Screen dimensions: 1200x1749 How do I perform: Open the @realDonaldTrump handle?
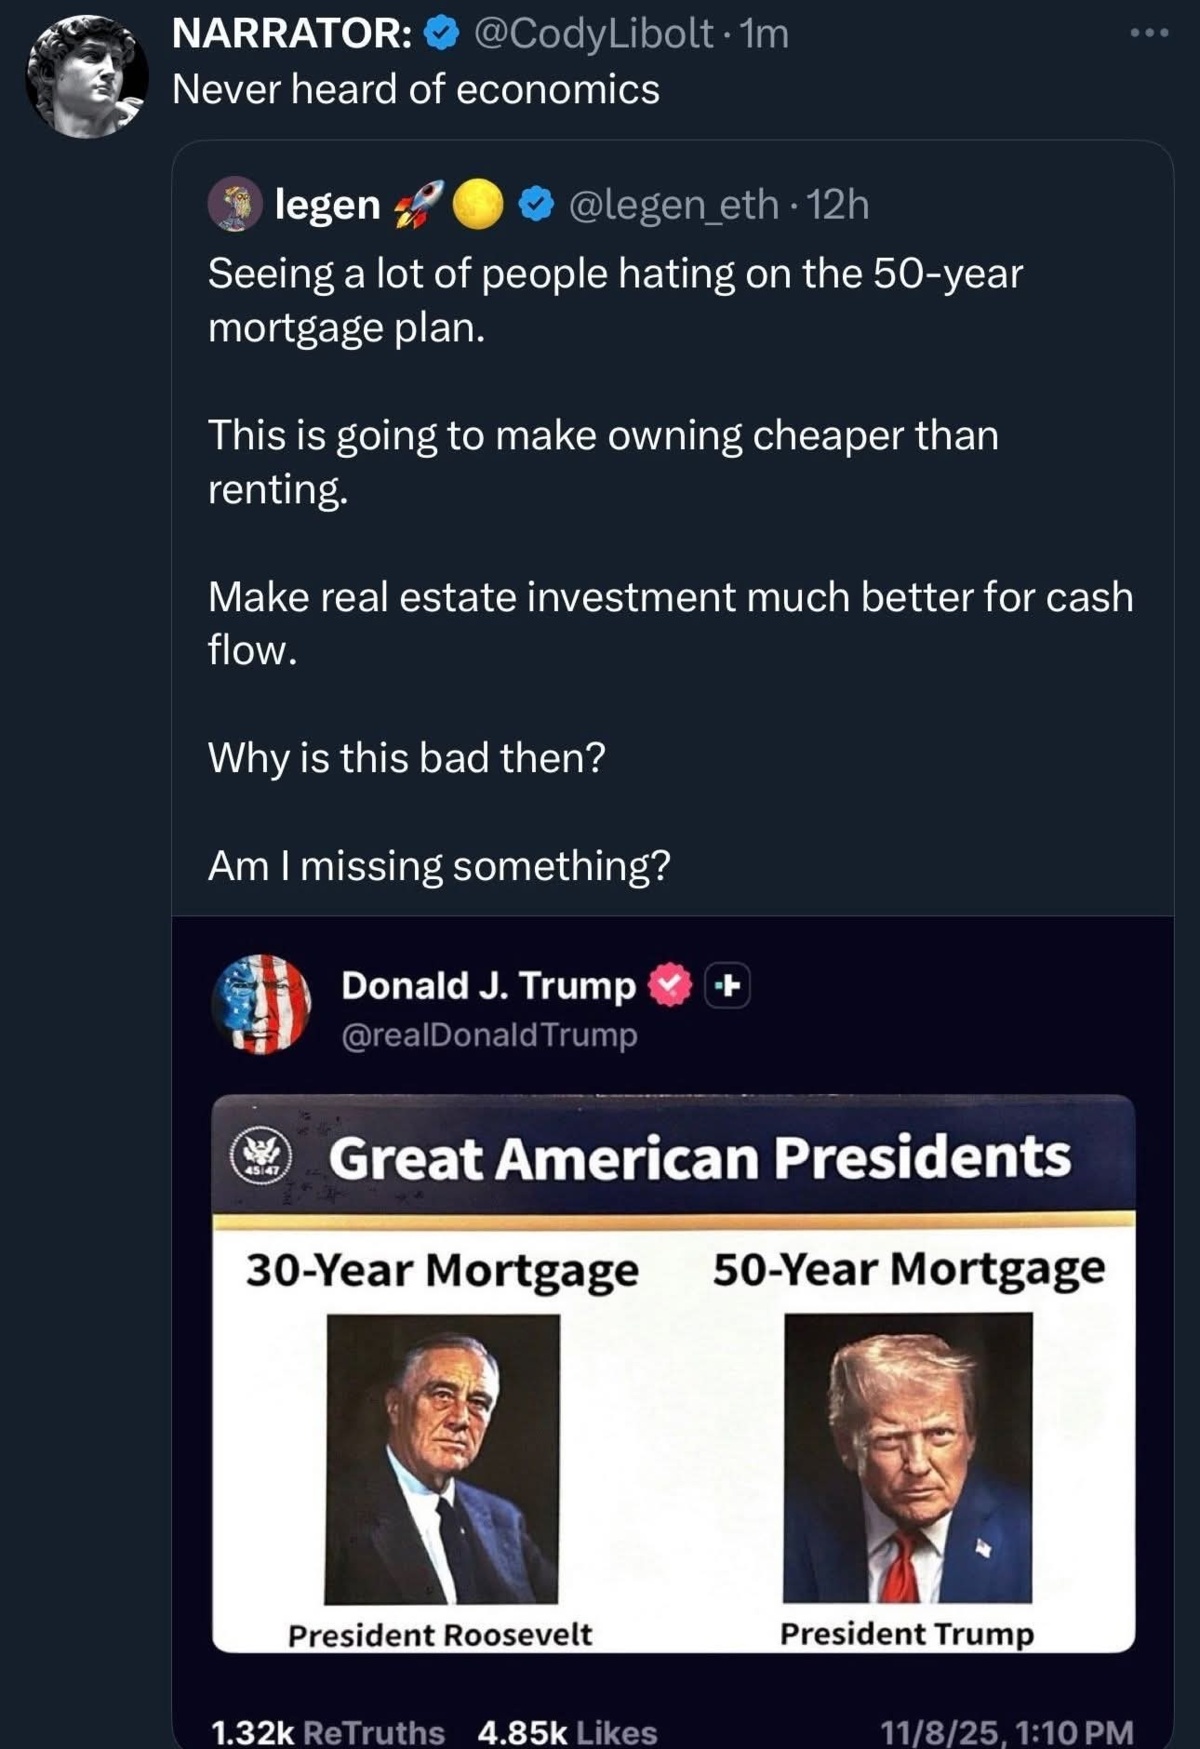[x=489, y=1035]
